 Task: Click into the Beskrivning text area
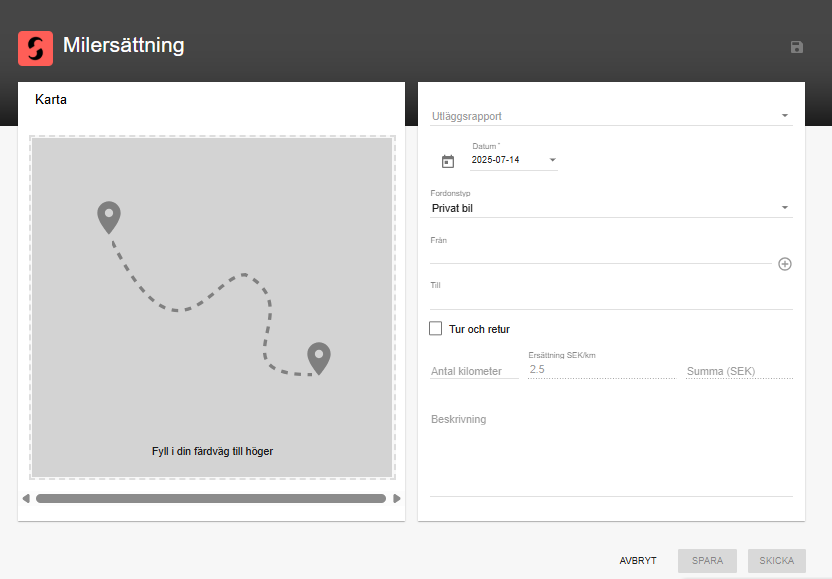[611, 454]
